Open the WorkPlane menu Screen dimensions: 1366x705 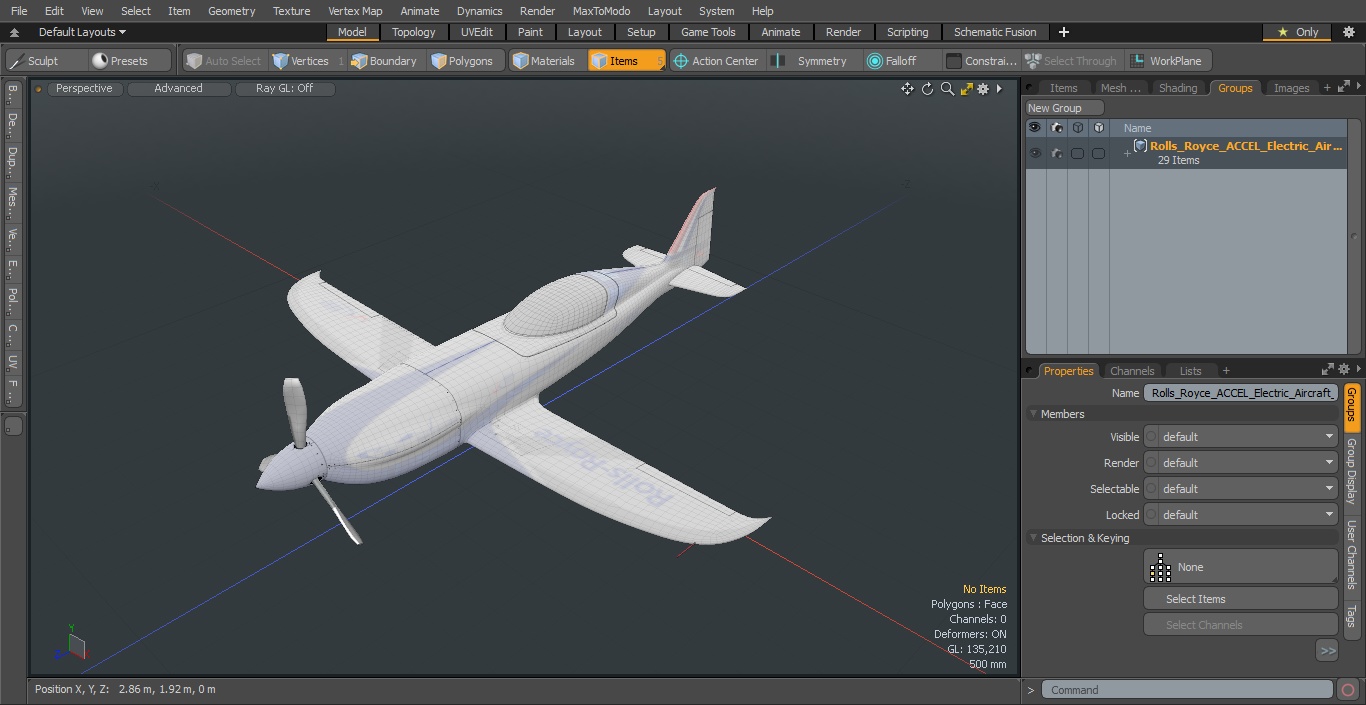[x=1167, y=61]
